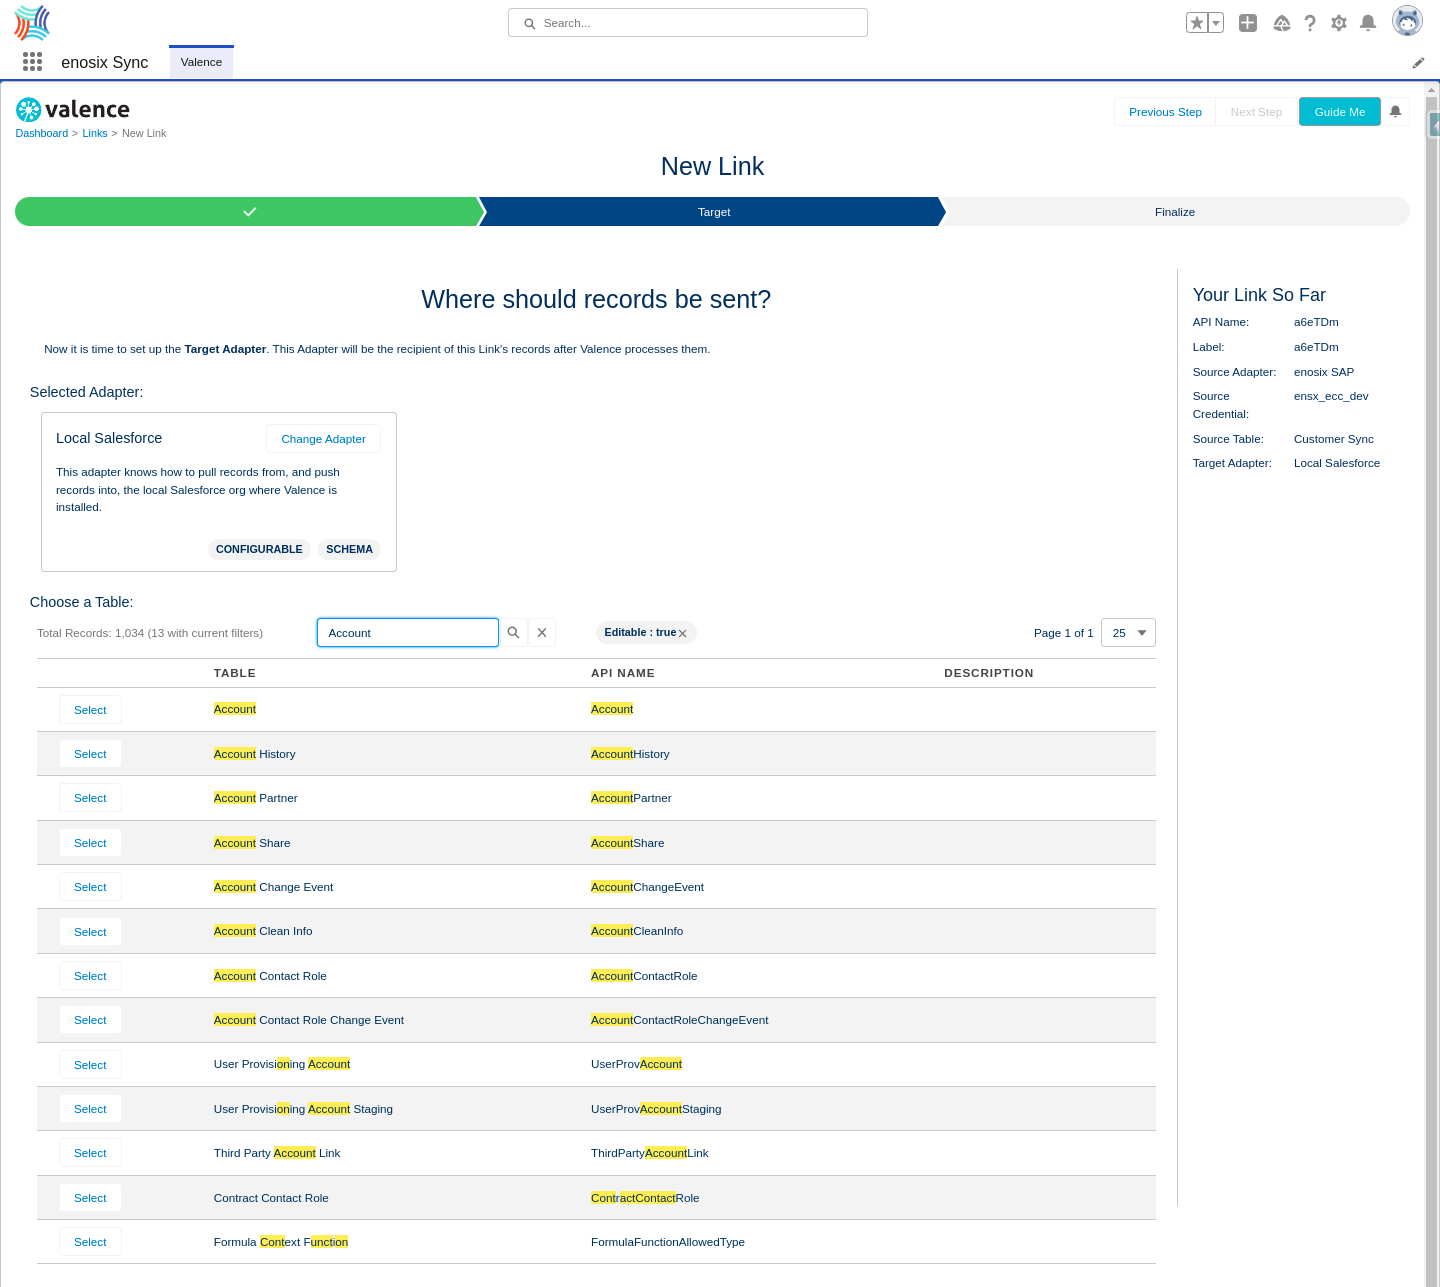Select the Account Share table

coord(90,843)
